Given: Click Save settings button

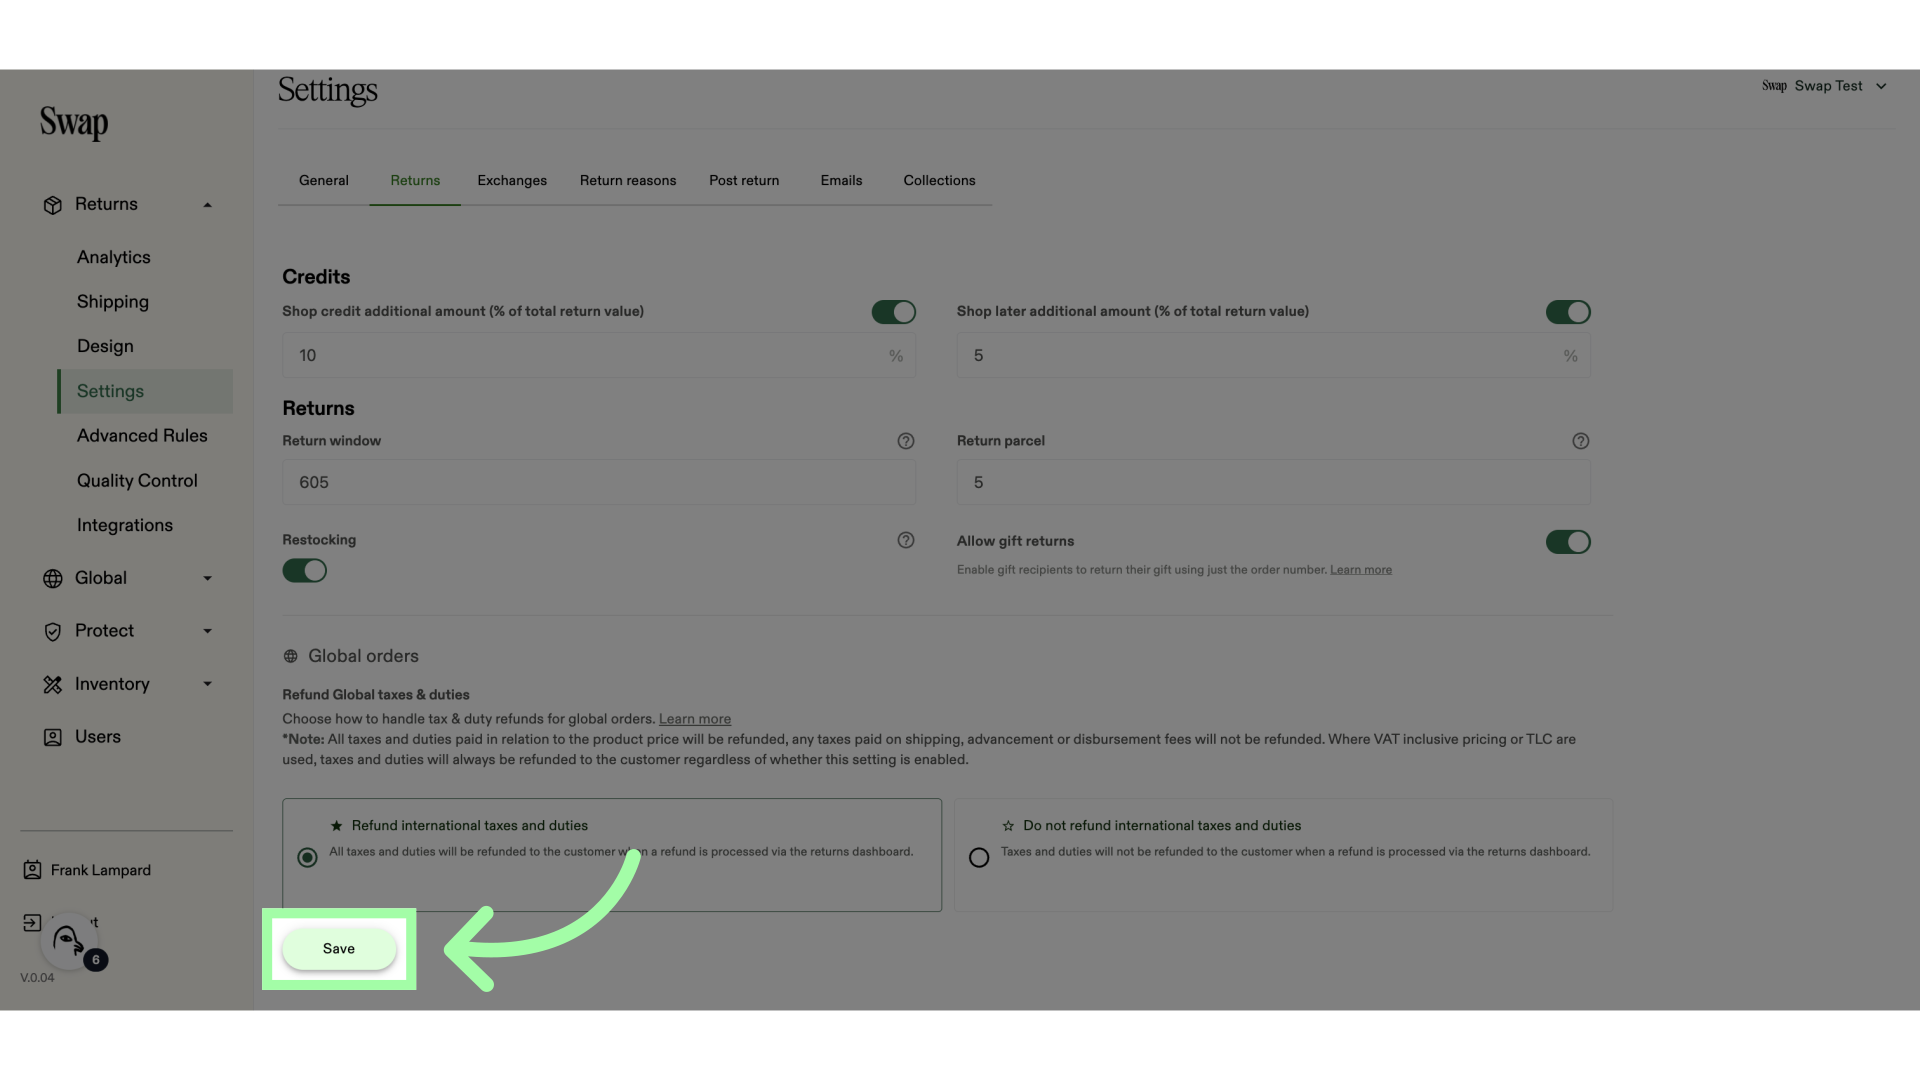Looking at the screenshot, I should [339, 948].
